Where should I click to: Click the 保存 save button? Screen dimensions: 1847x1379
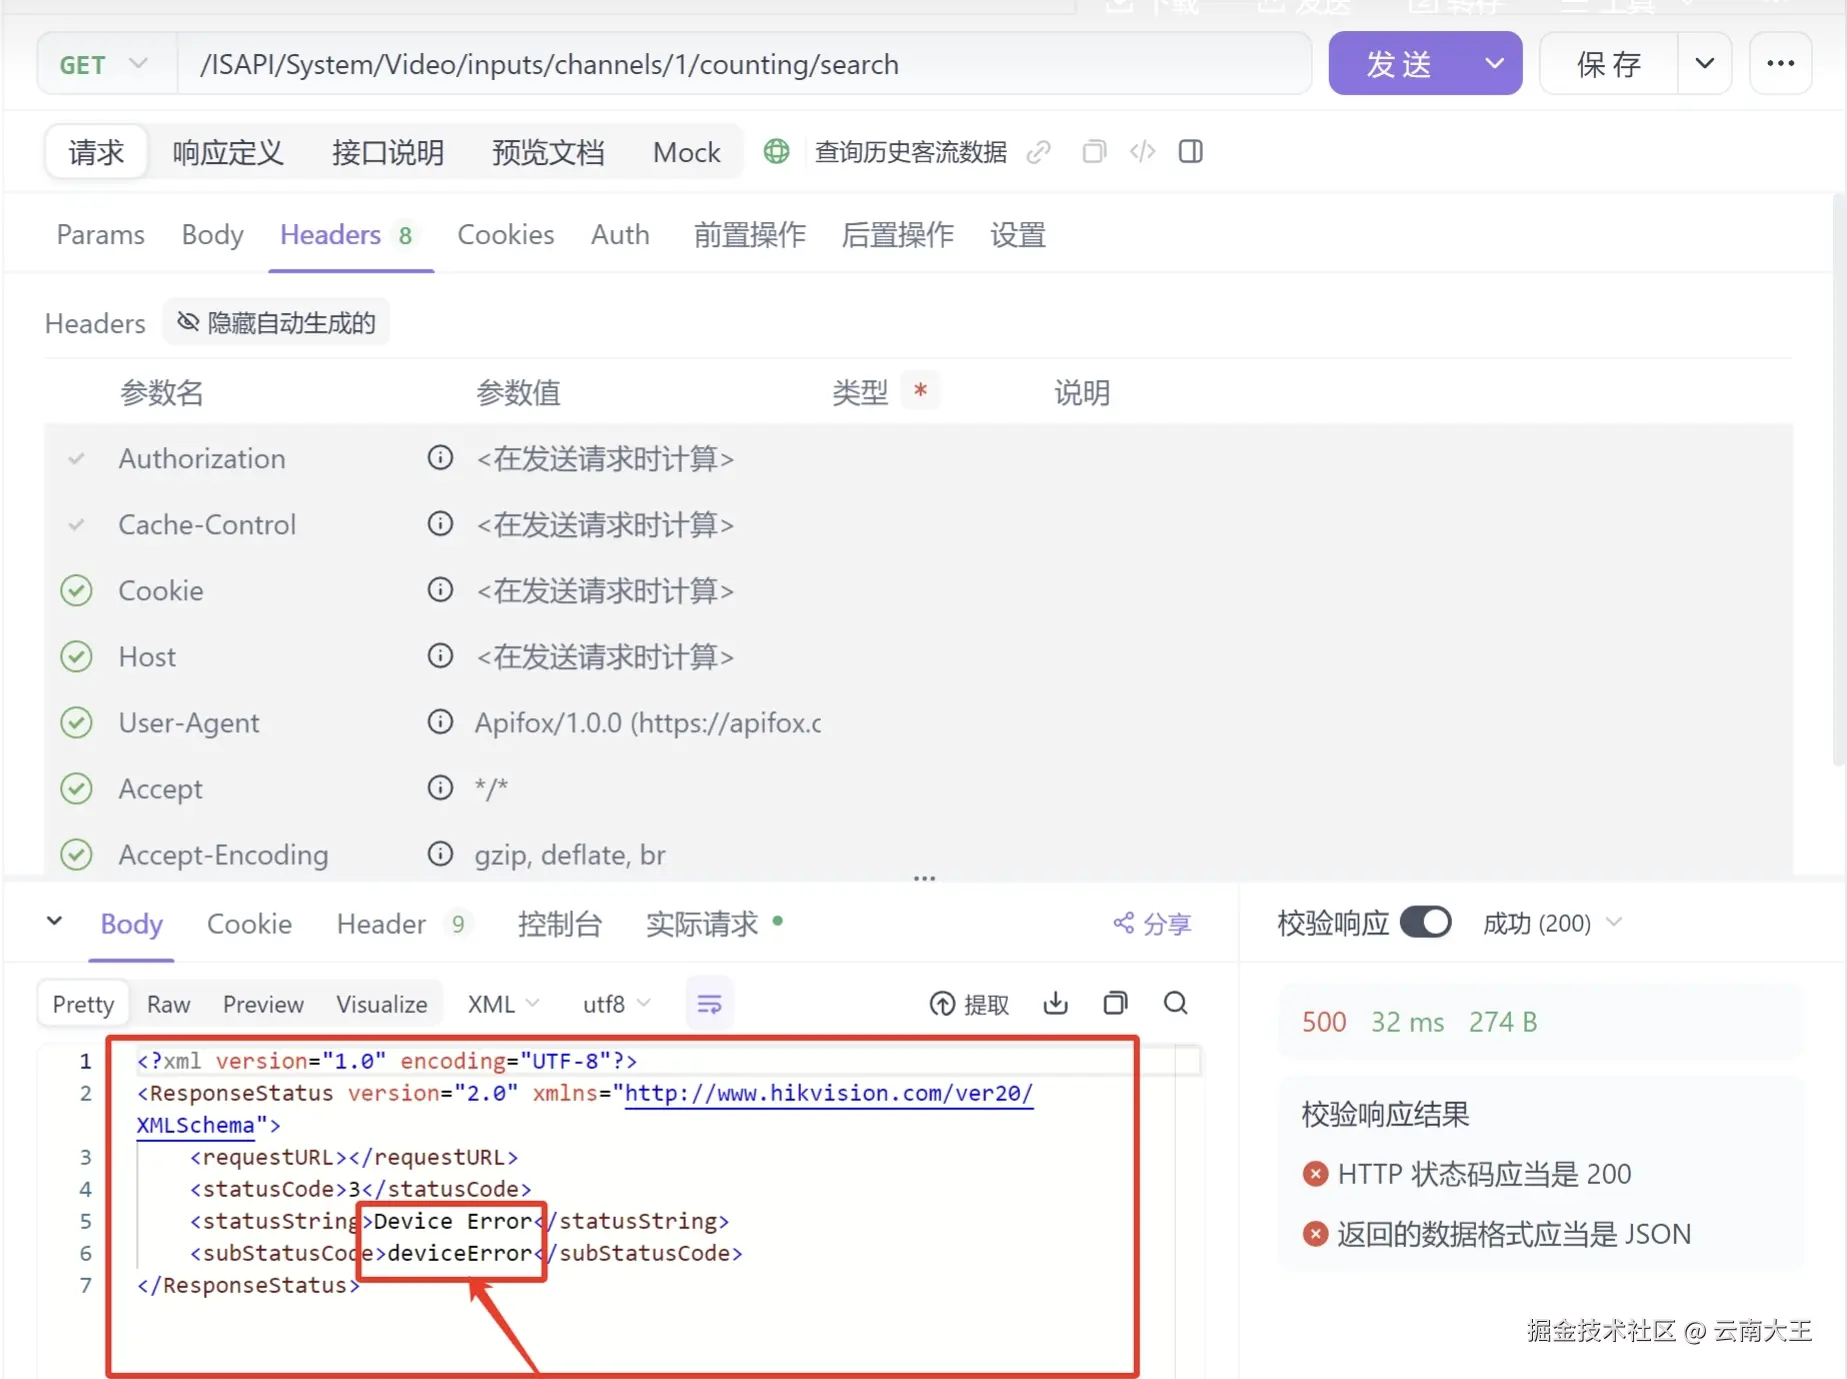click(x=1609, y=64)
